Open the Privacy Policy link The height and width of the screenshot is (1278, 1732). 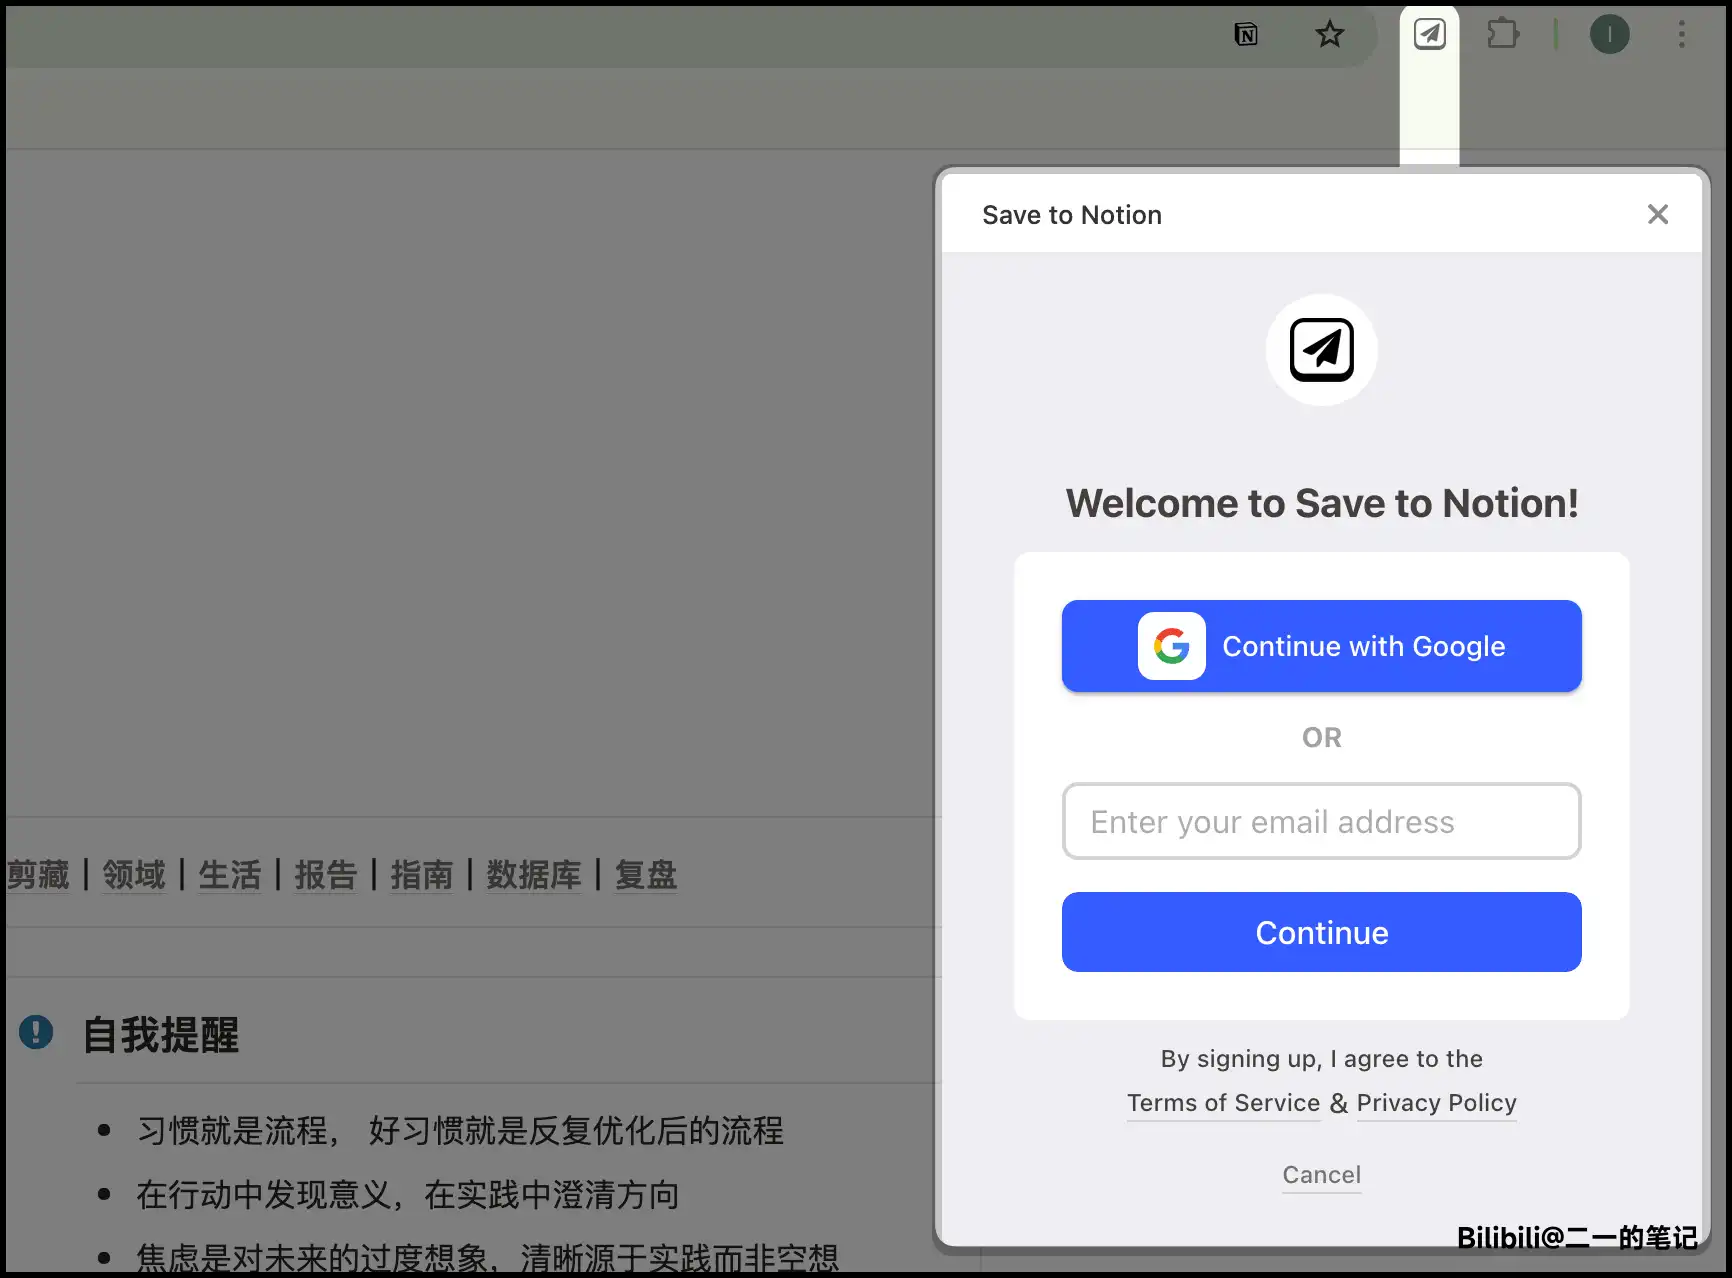pyautogui.click(x=1436, y=1103)
